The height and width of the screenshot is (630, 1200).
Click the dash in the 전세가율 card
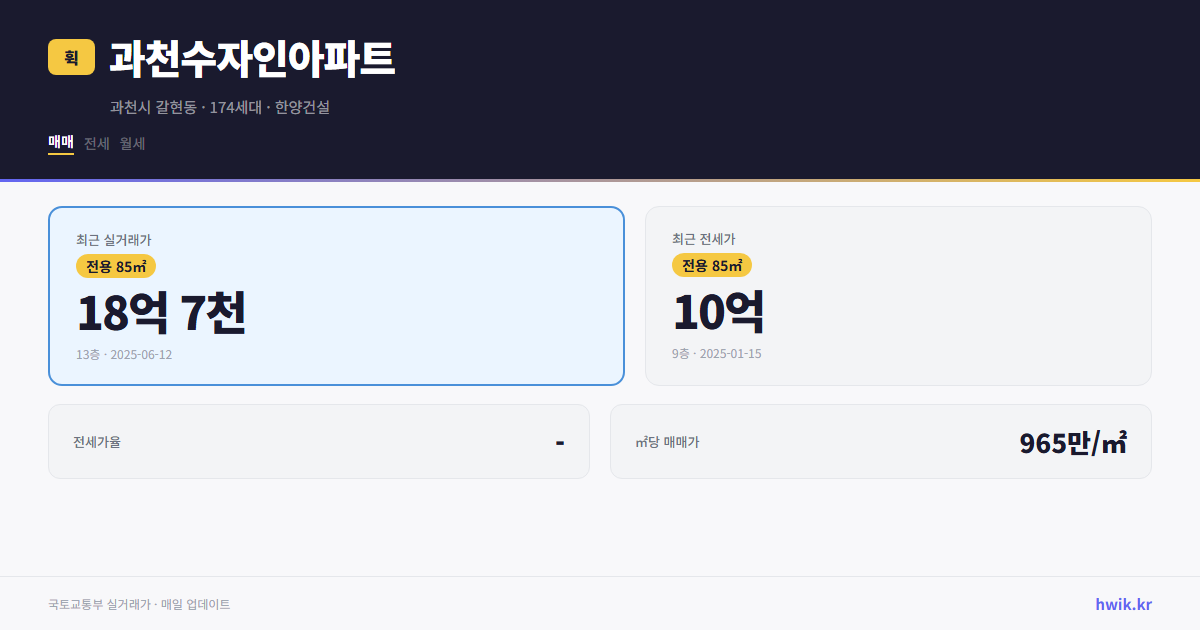560,441
